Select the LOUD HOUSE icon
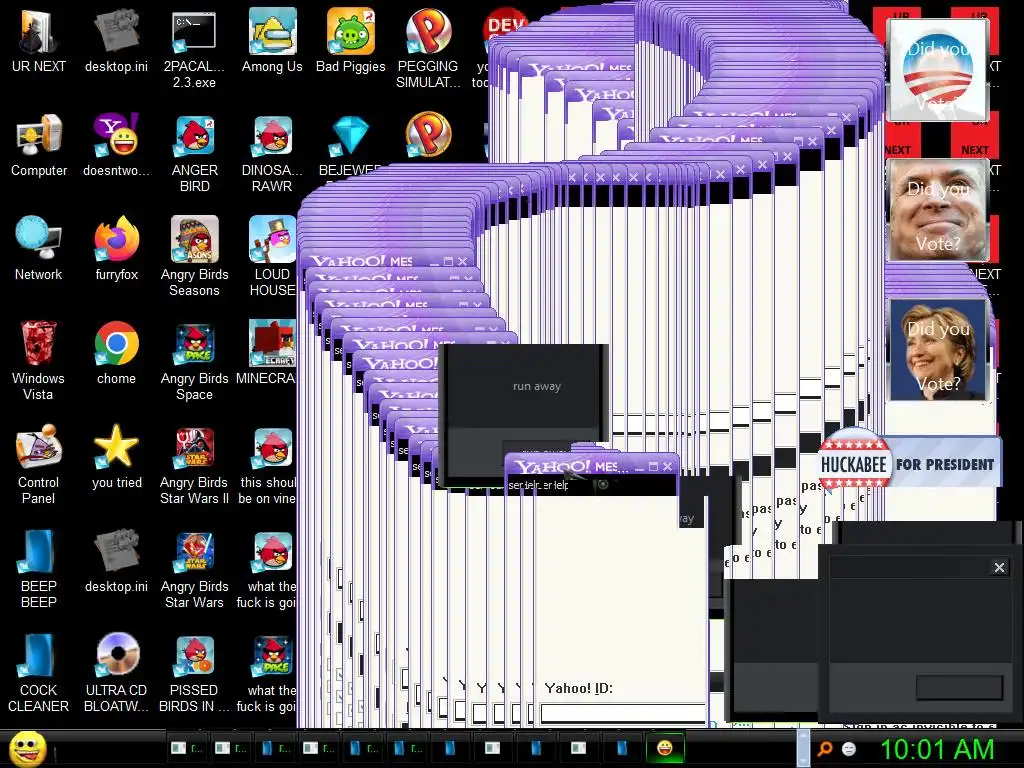 (x=272, y=256)
